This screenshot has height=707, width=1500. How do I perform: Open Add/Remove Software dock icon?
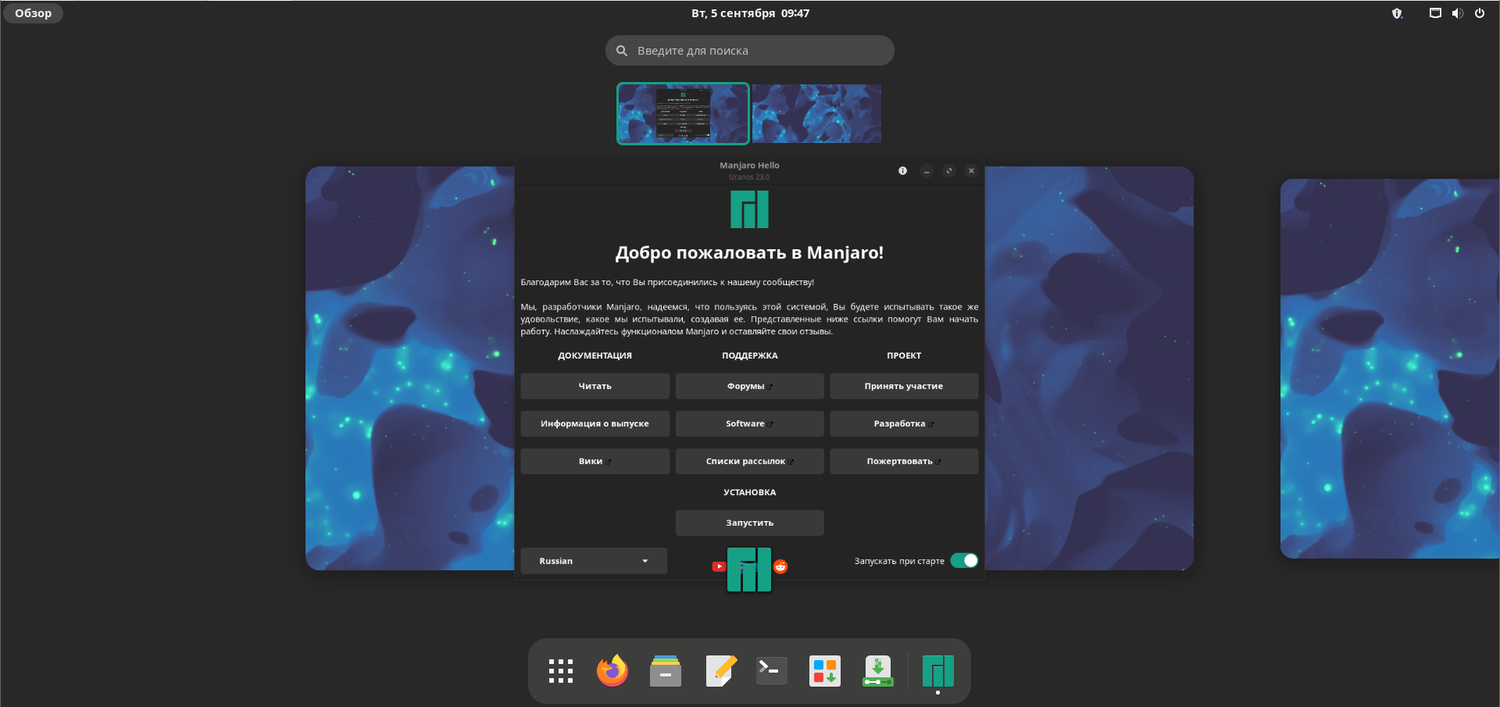pyautogui.click(x=825, y=671)
